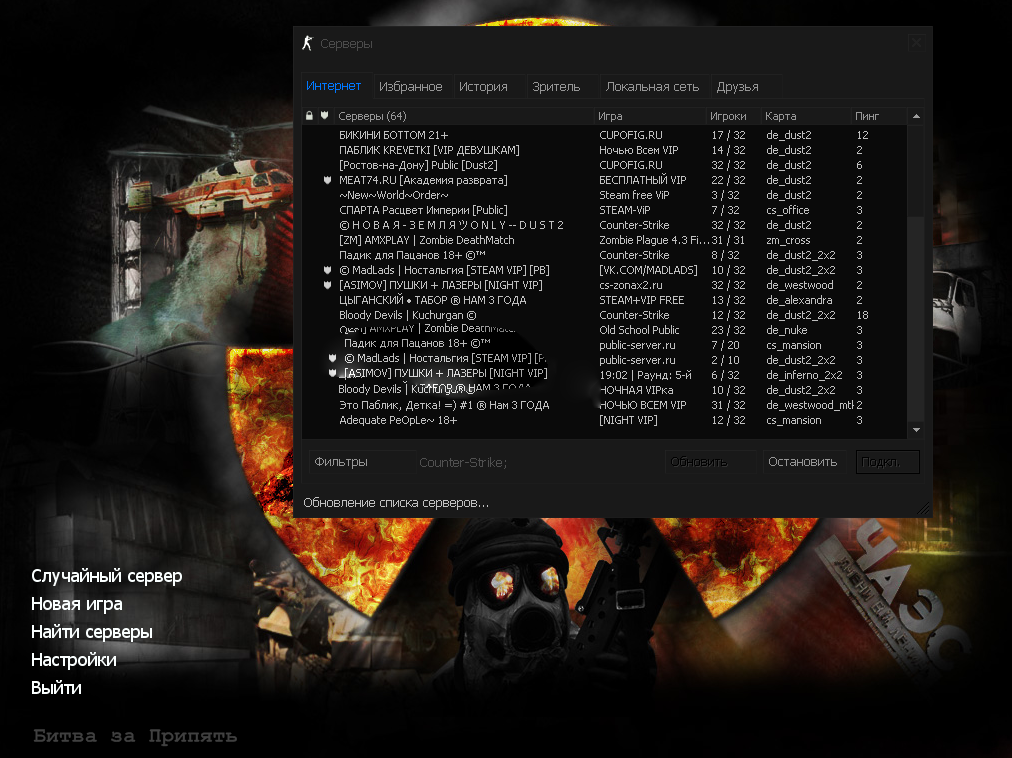Choose Настройки from the main menu
Viewport: 1012px width, 758px height.
tap(74, 660)
